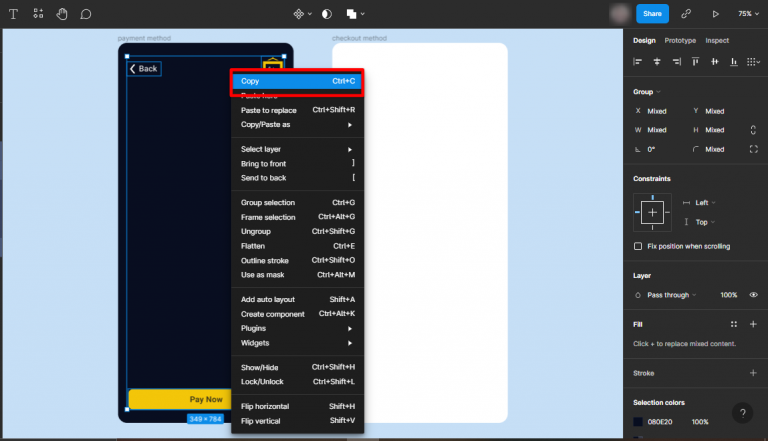768x441 pixels.
Task: Switch to the Prototype tab
Action: point(680,41)
